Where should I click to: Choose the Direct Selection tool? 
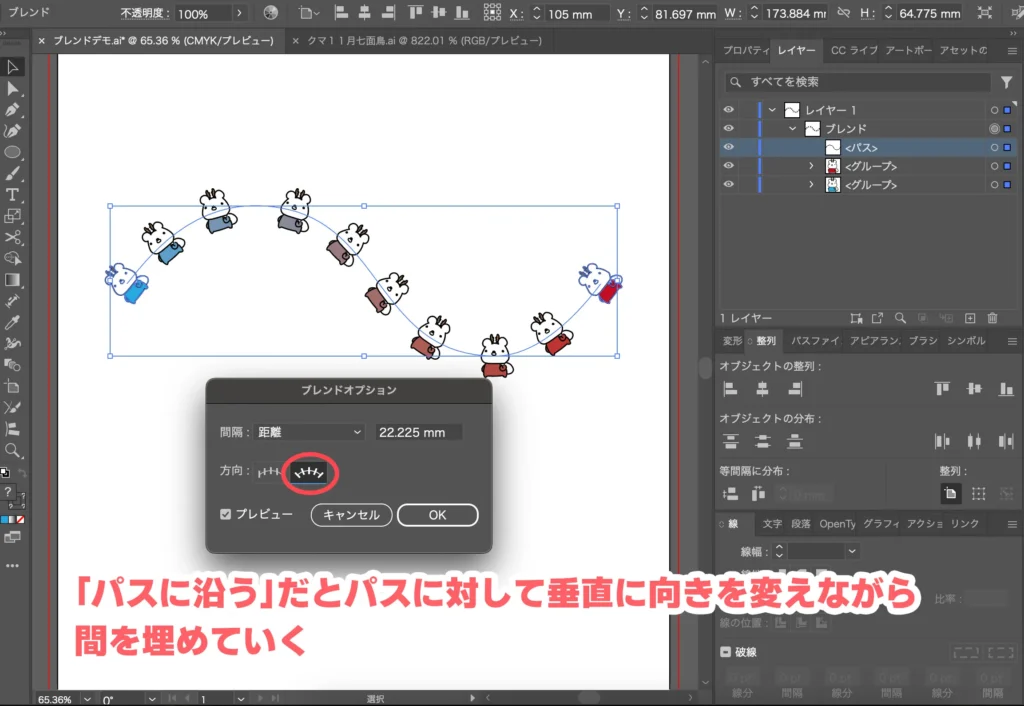tap(13, 89)
